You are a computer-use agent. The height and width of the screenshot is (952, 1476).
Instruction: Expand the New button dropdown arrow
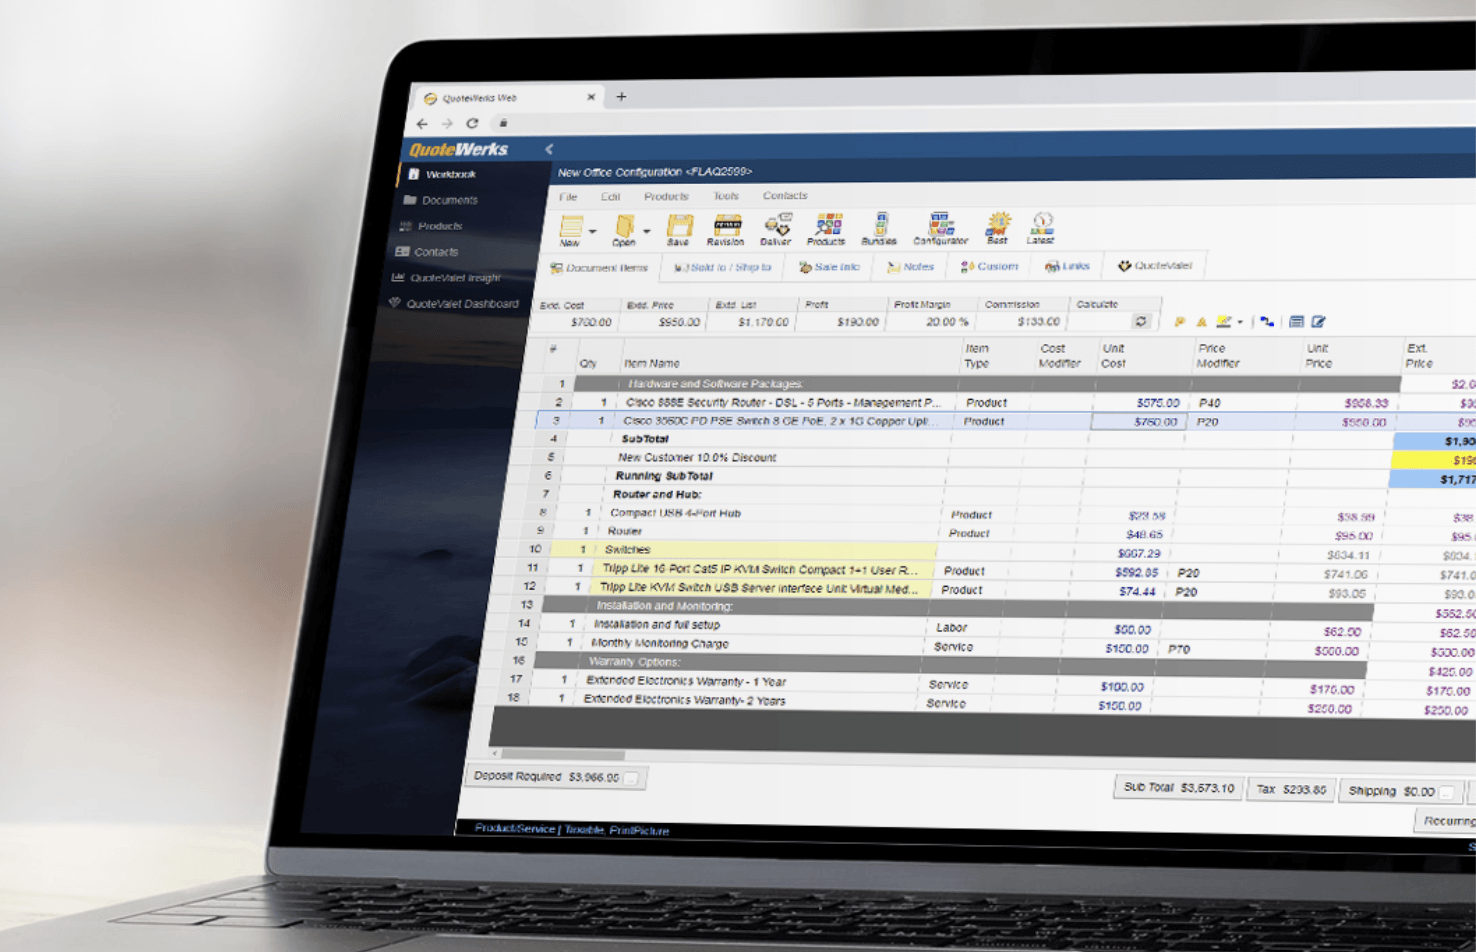coord(593,231)
